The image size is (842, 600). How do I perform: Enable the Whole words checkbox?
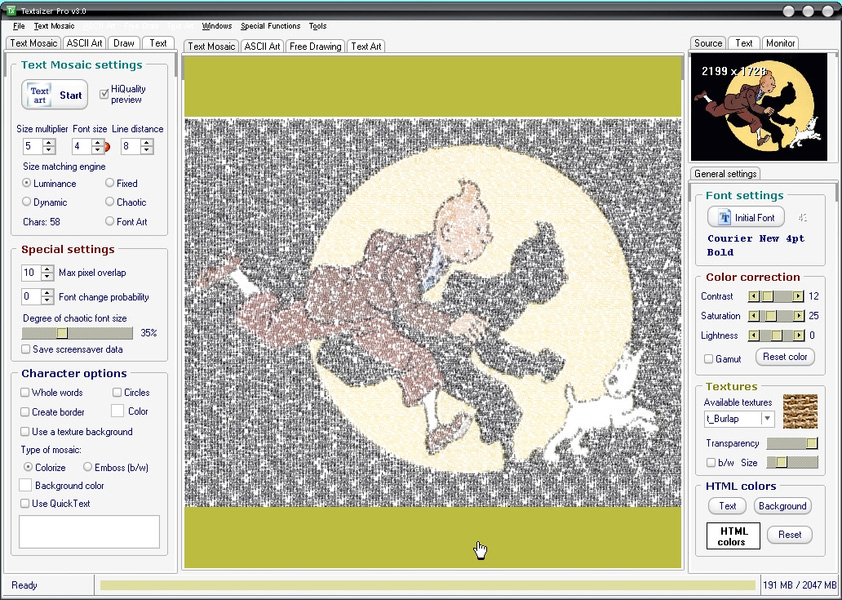pos(25,393)
